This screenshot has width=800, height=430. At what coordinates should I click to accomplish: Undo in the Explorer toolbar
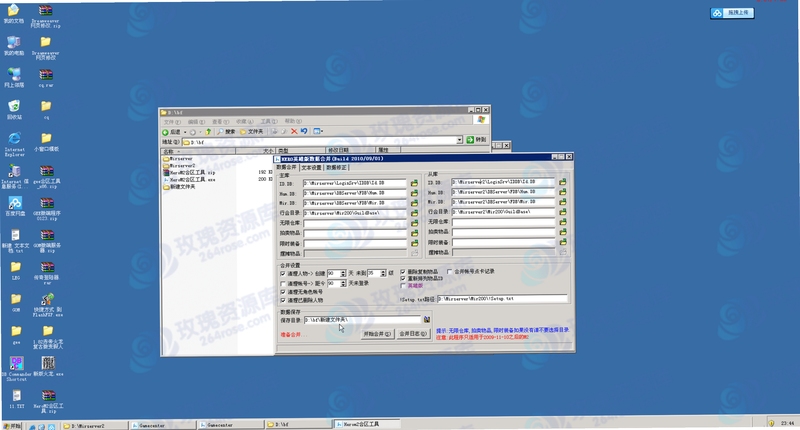(x=304, y=131)
